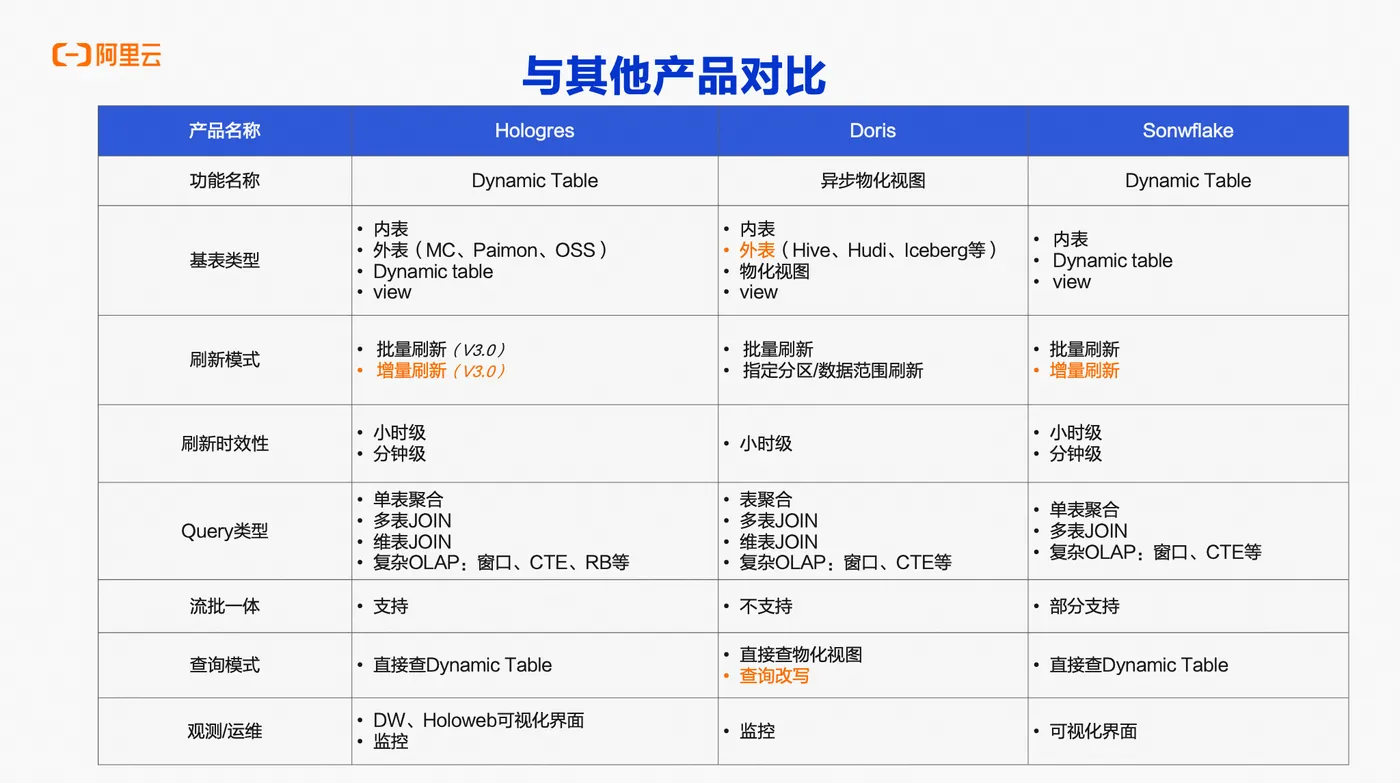Click the "物化视图" bullet in 基表类型 row
1400x783 pixels.
pyautogui.click(x=774, y=271)
